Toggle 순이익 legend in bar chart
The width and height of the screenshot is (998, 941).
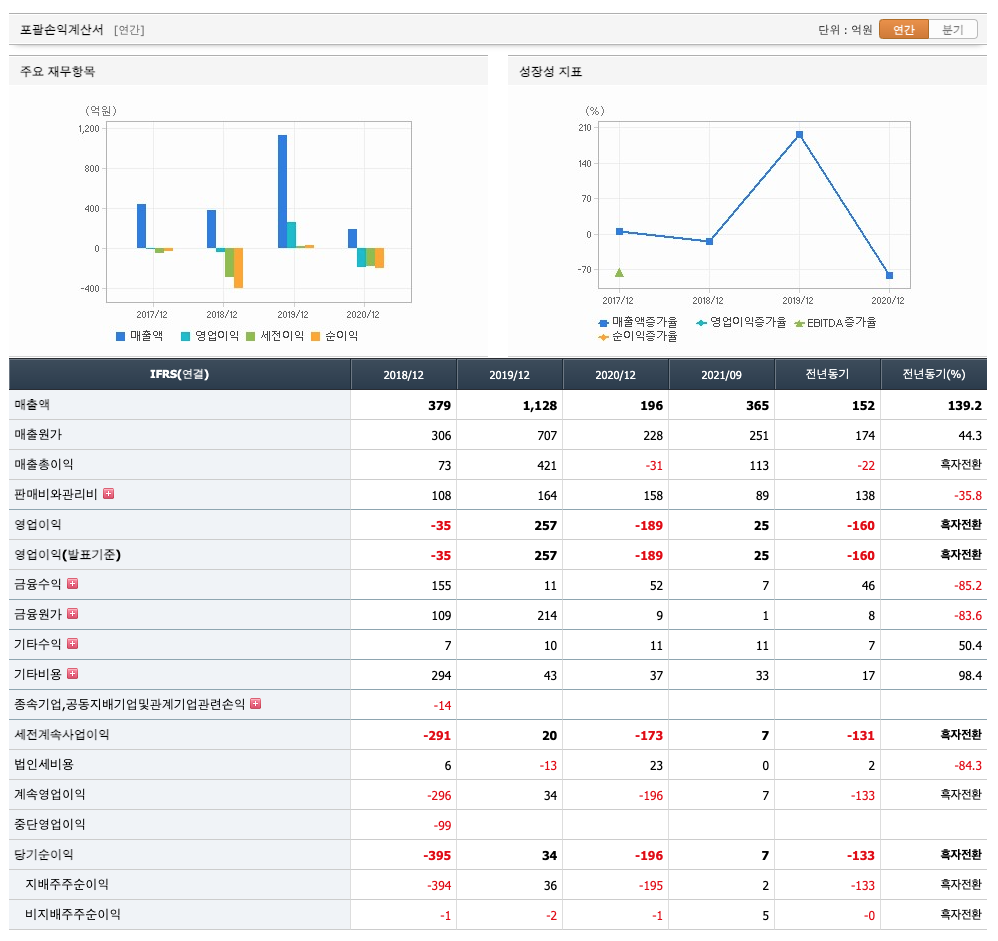pos(334,336)
